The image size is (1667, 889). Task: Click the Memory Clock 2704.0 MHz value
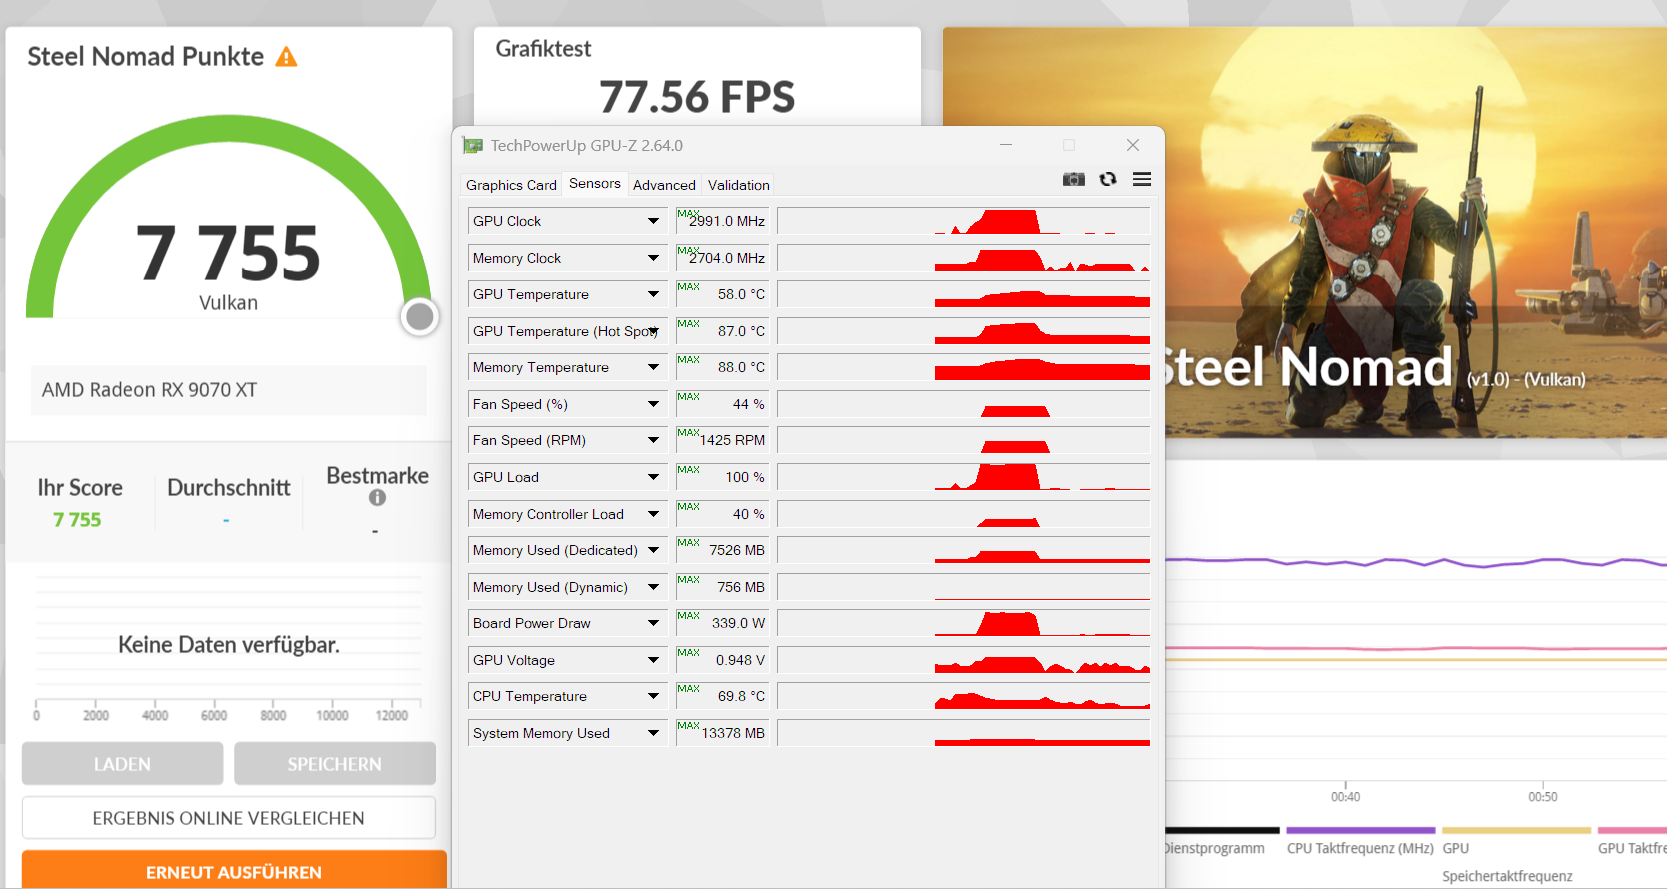click(722, 258)
